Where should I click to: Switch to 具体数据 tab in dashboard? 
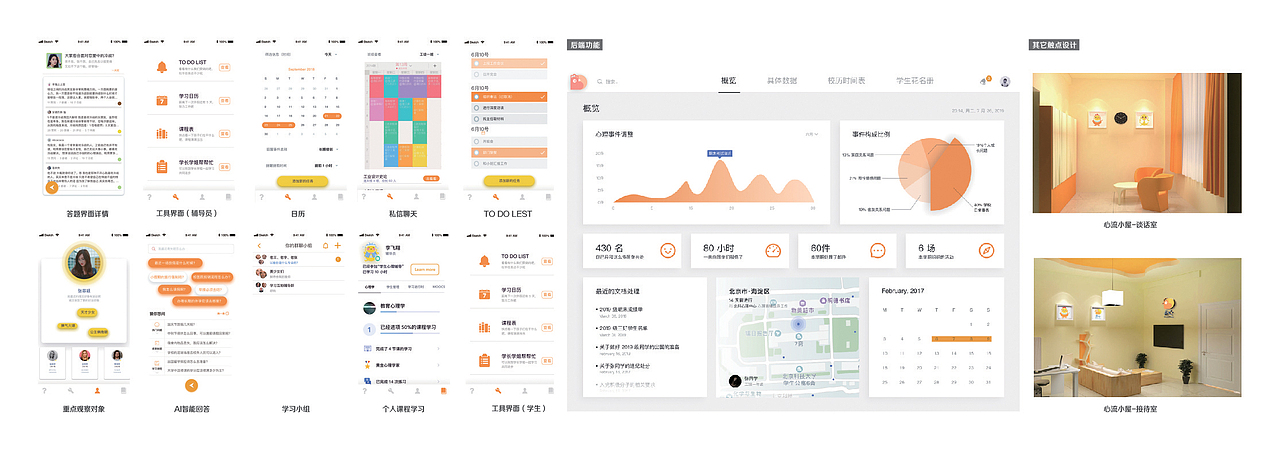[x=782, y=81]
